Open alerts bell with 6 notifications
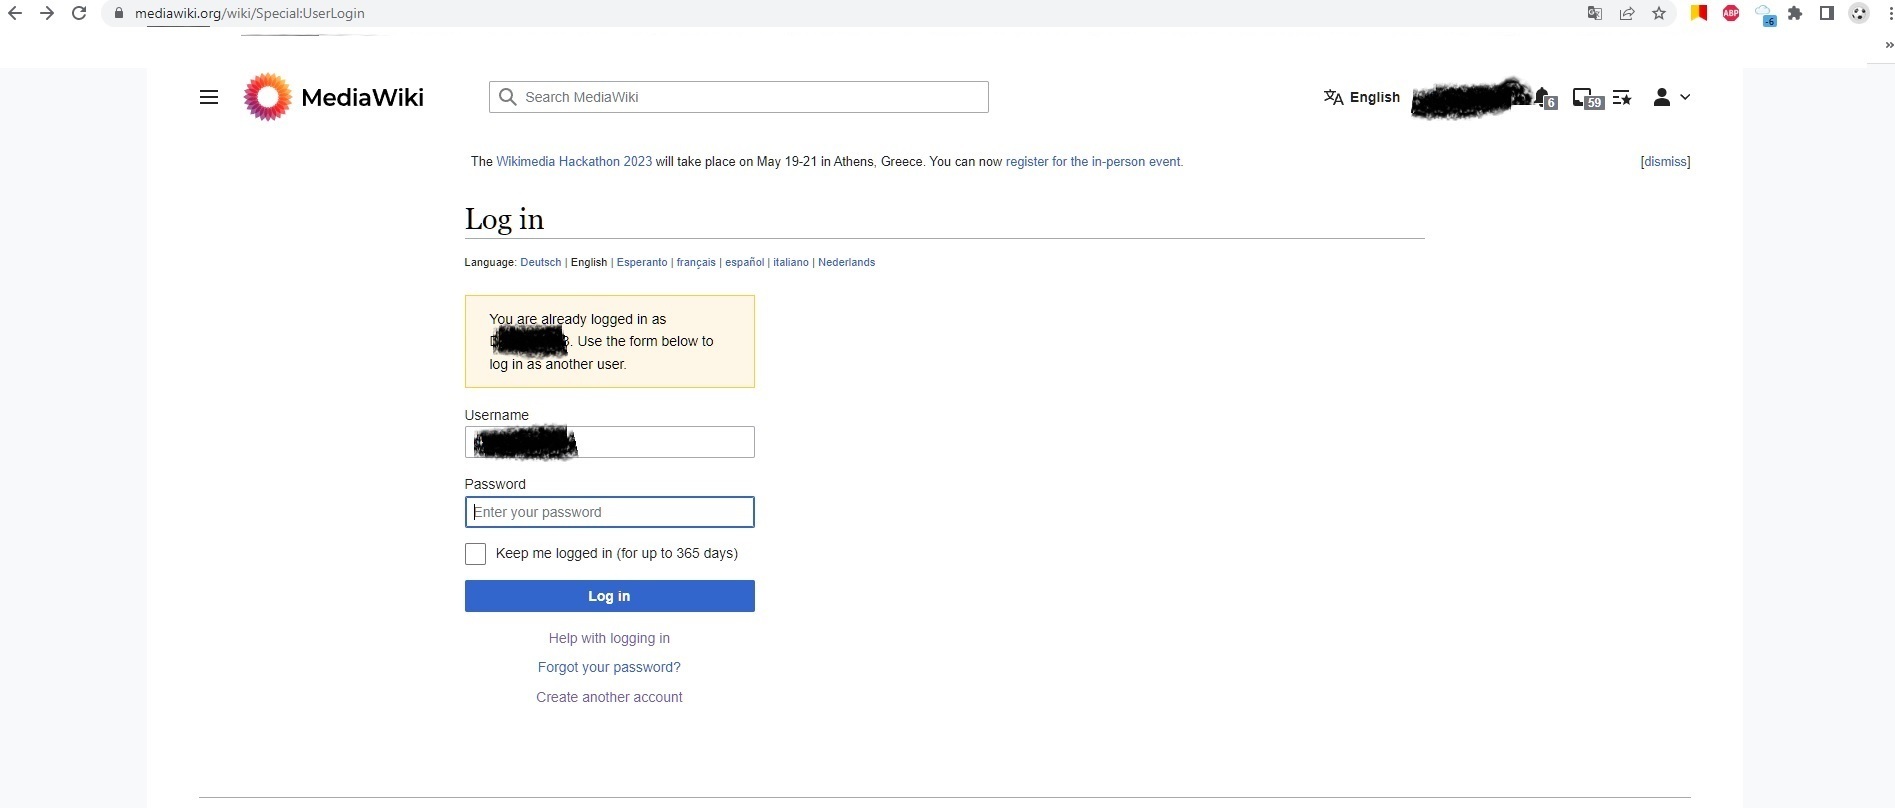Image resolution: width=1895 pixels, height=808 pixels. 1545,97
